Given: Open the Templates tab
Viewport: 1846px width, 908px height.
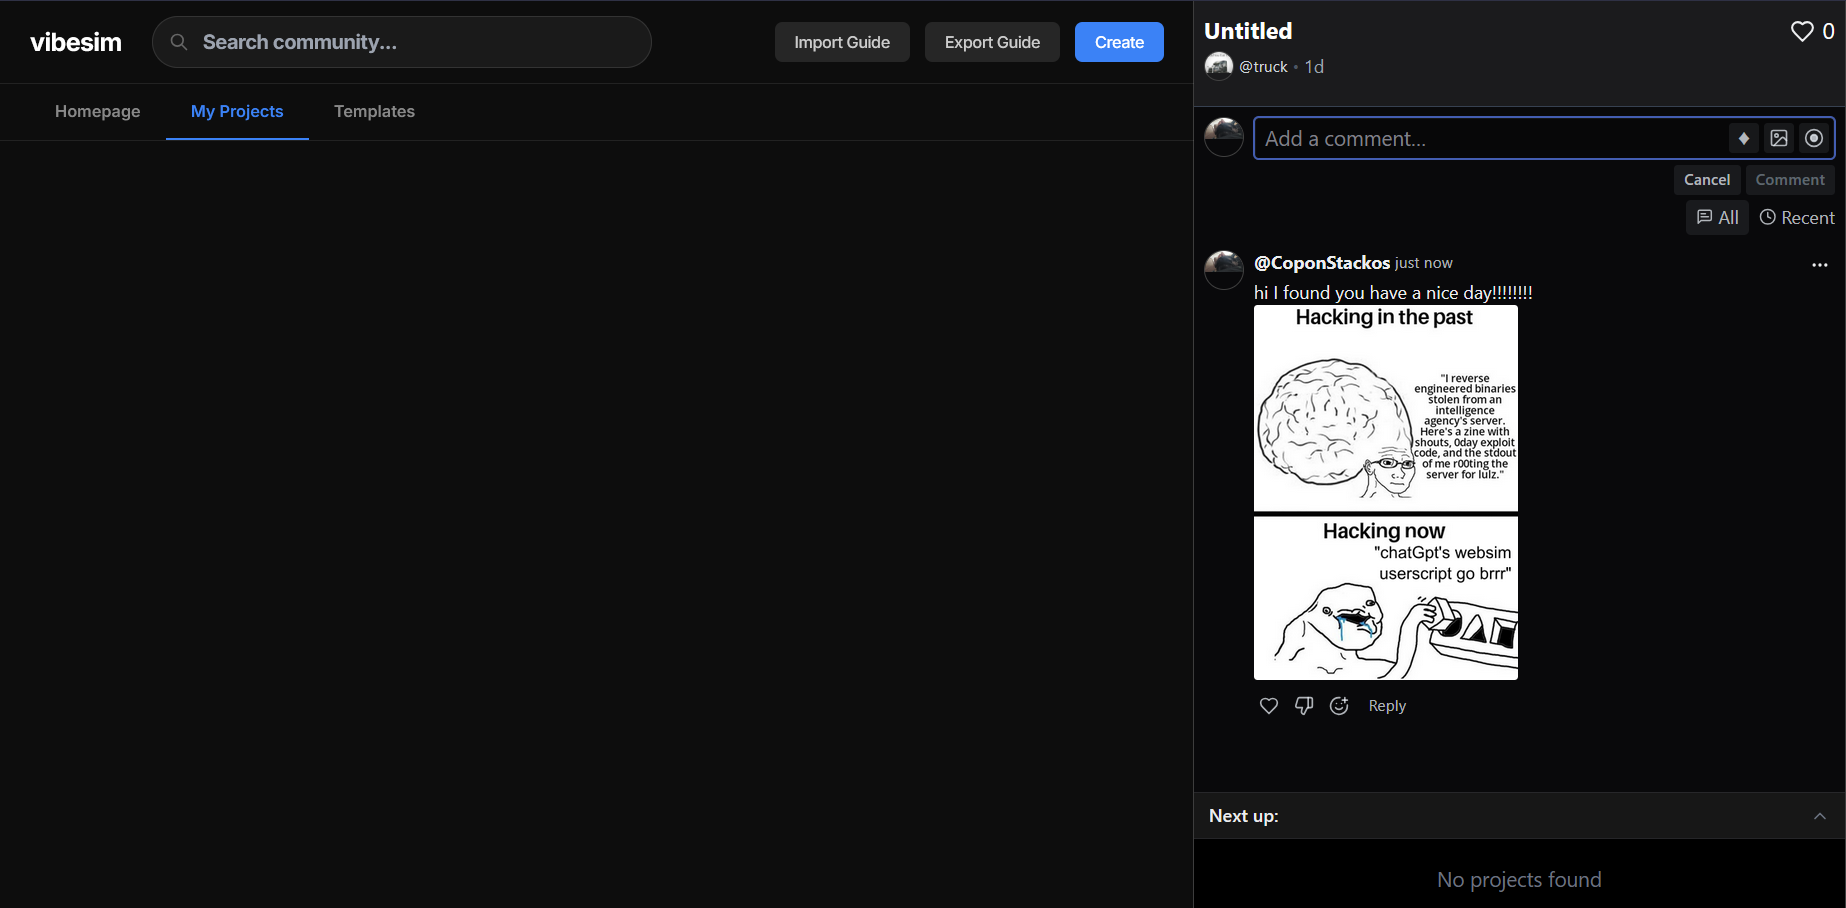Looking at the screenshot, I should click(374, 112).
